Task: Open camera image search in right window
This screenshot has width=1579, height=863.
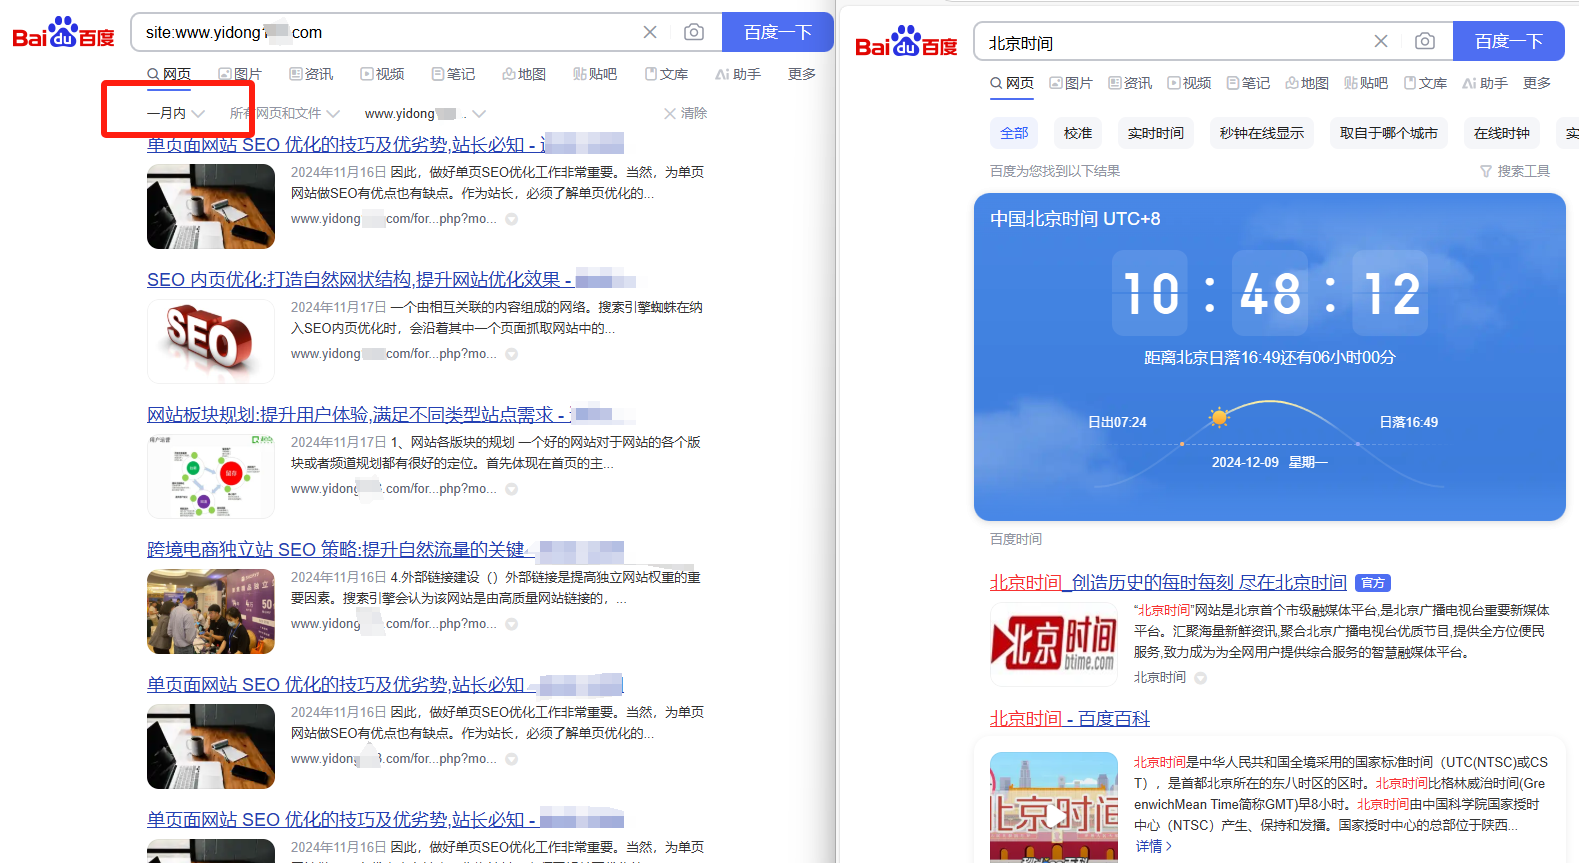Action: [1425, 41]
